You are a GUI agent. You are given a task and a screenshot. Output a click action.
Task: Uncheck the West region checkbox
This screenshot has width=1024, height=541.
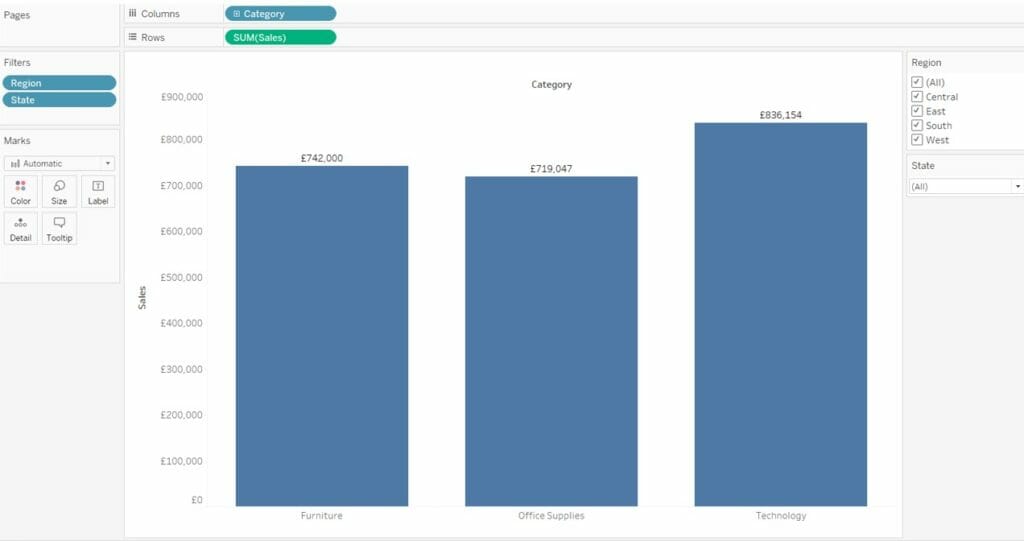(917, 140)
